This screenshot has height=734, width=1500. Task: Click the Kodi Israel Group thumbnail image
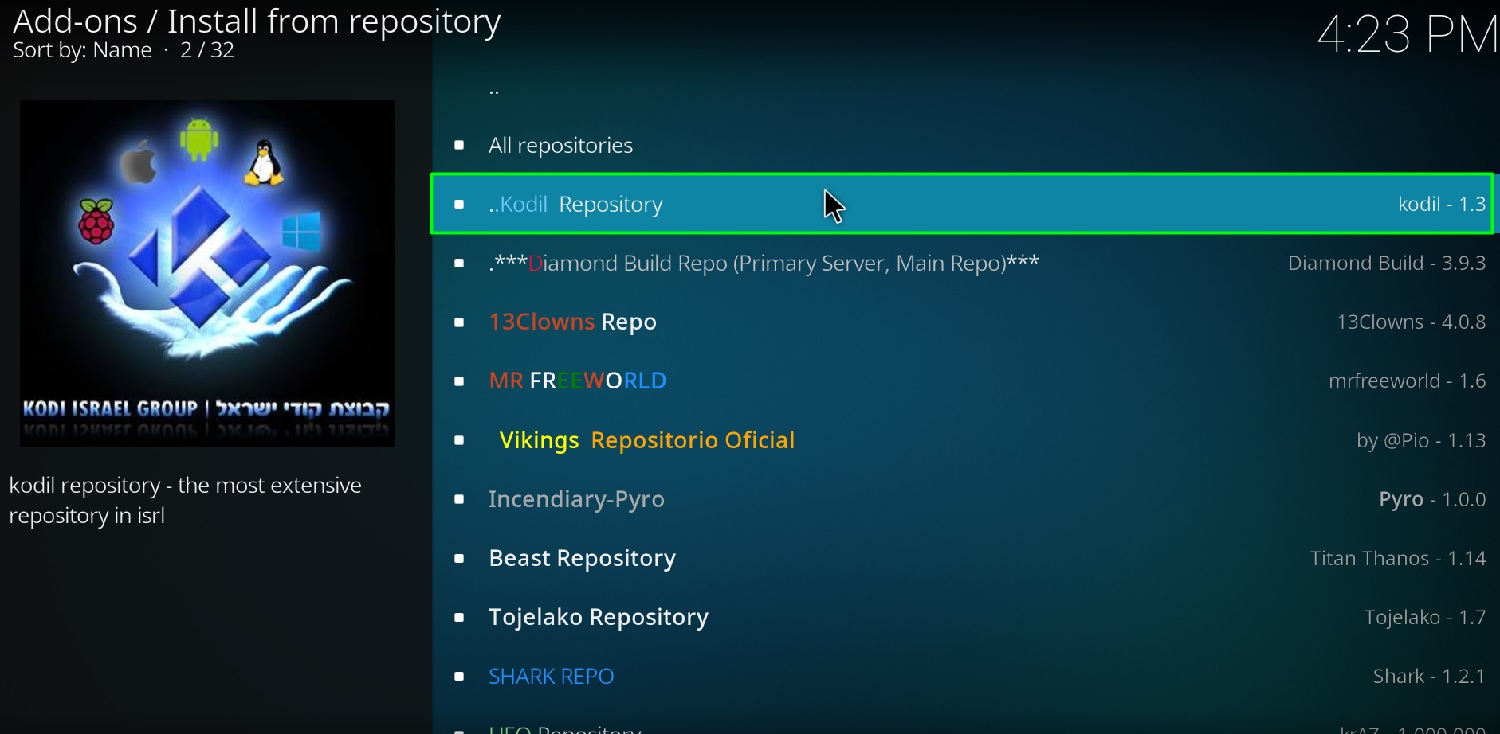[207, 273]
